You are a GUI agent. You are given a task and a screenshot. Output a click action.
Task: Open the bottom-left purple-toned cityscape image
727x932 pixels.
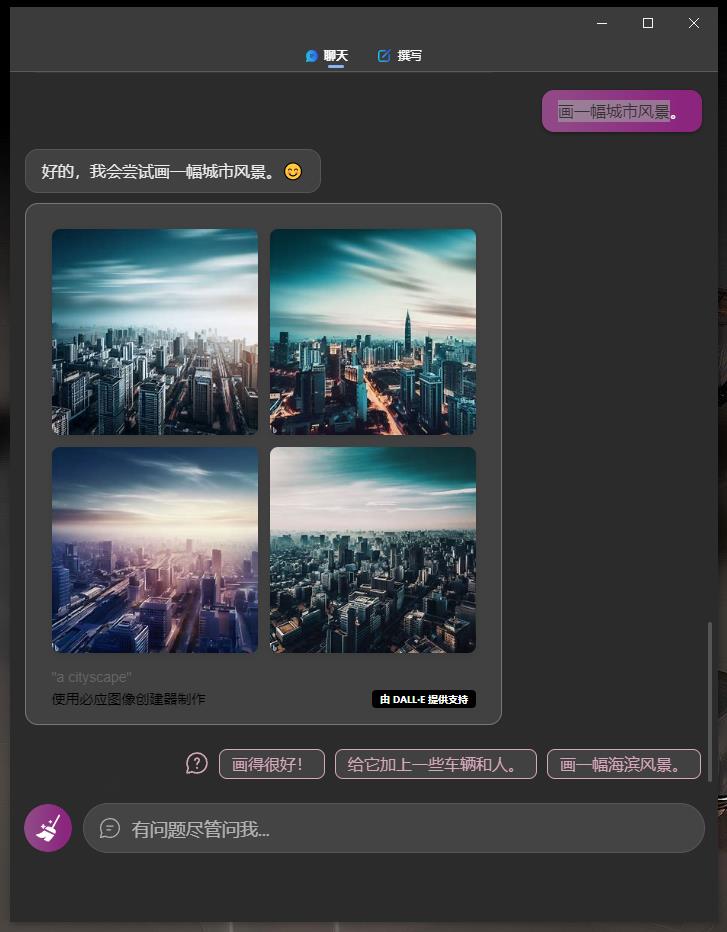point(155,550)
